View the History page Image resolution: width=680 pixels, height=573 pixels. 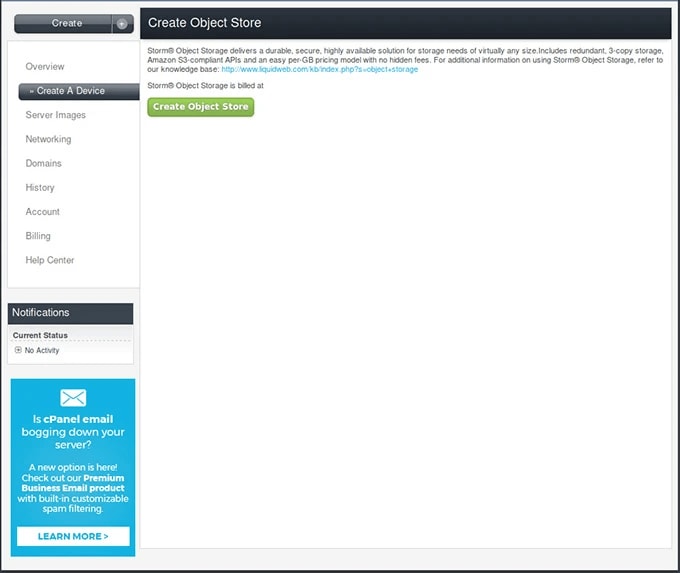click(40, 188)
